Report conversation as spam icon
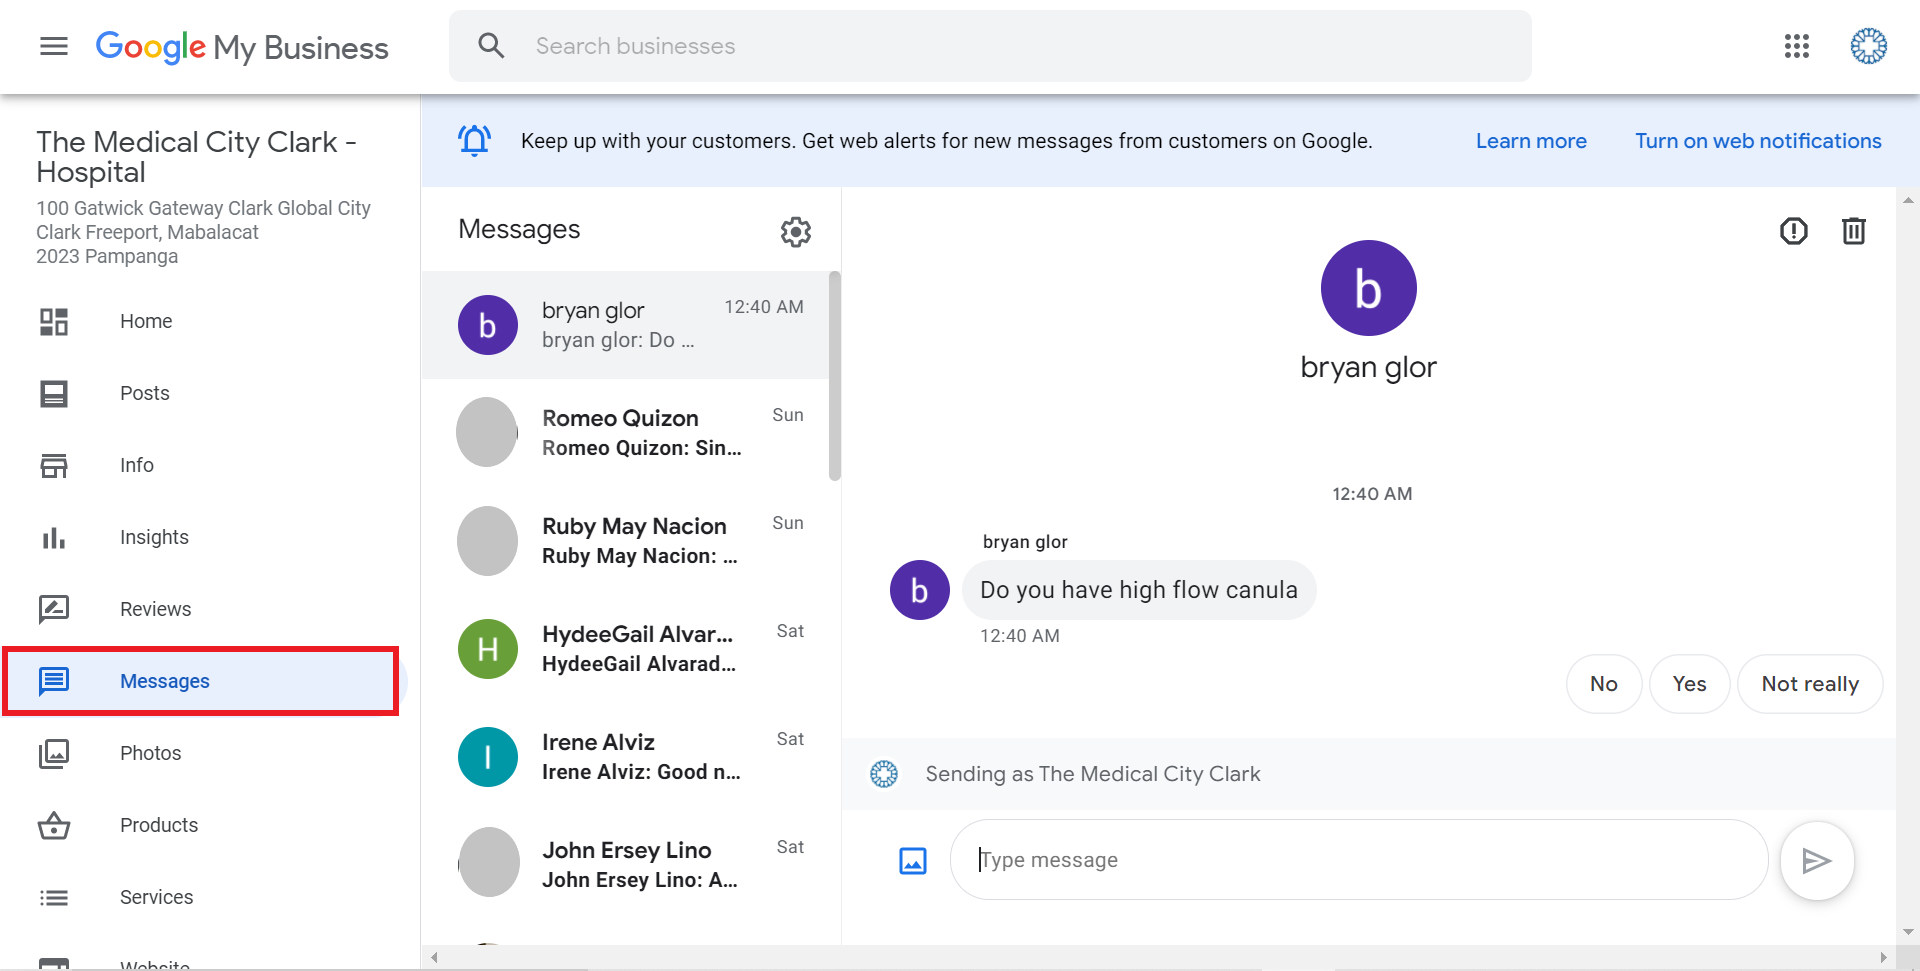The width and height of the screenshot is (1920, 971). pyautogui.click(x=1793, y=232)
